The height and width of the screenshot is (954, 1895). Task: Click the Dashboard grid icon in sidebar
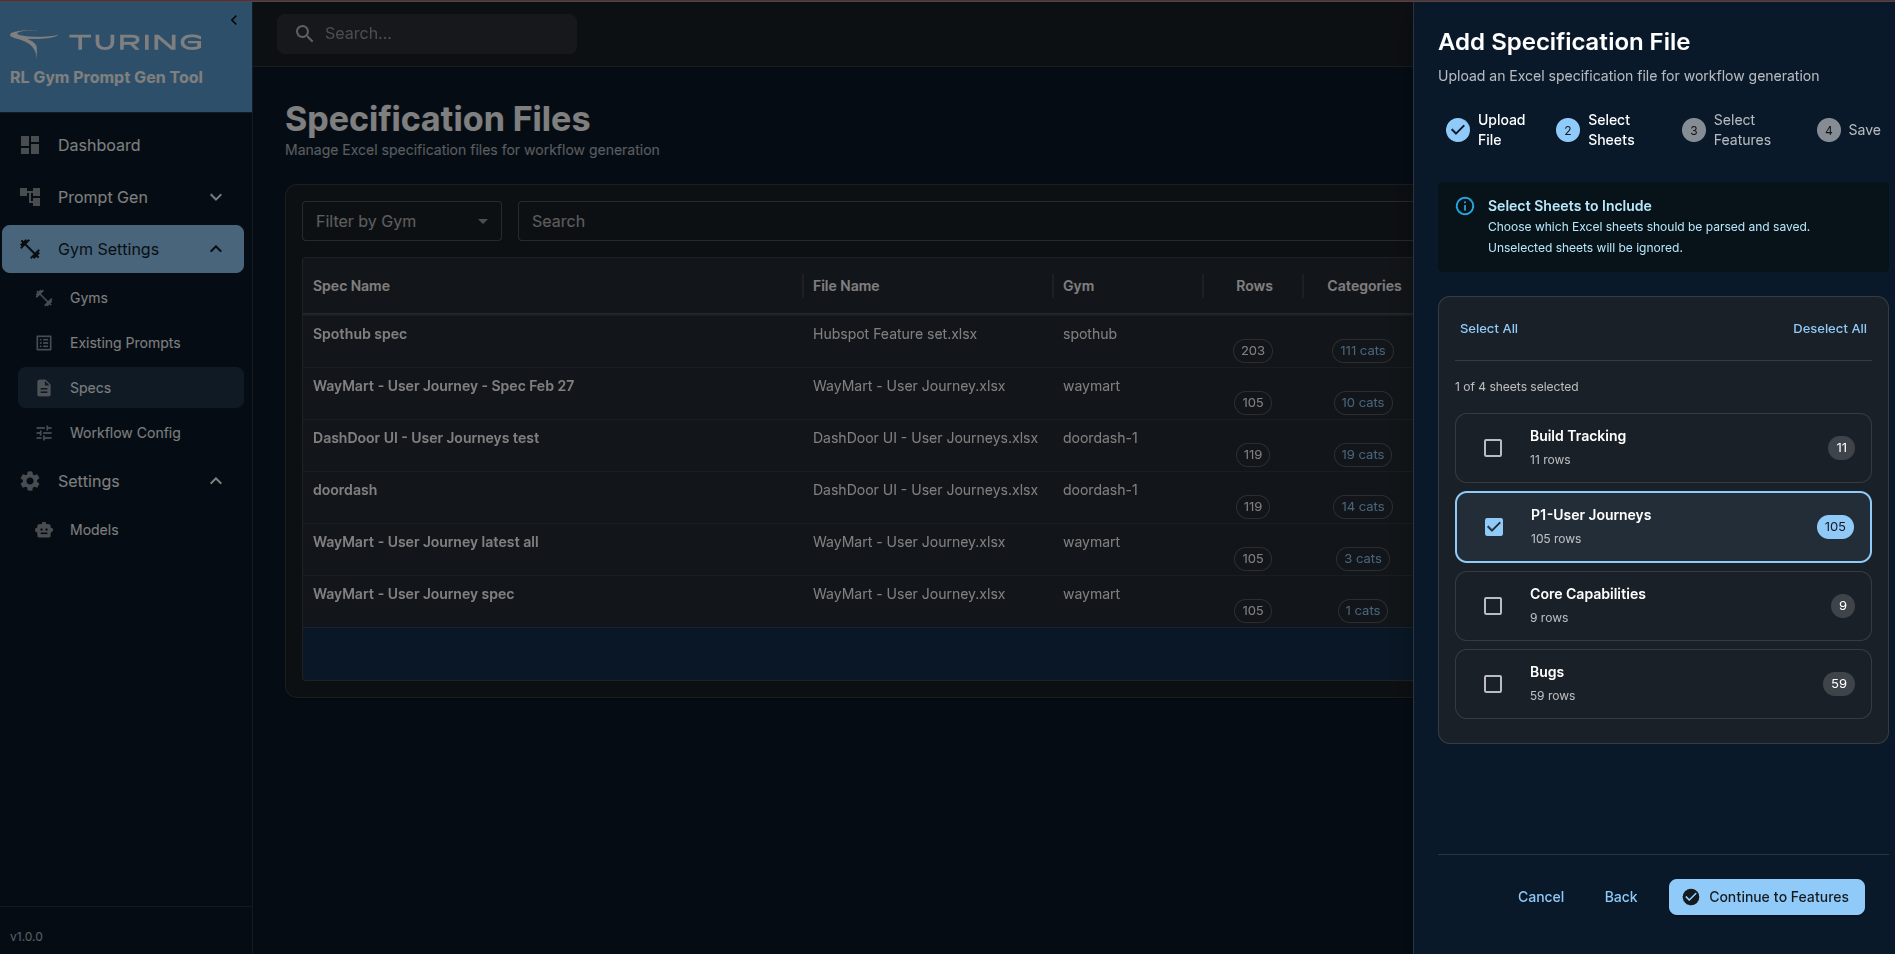(x=30, y=145)
